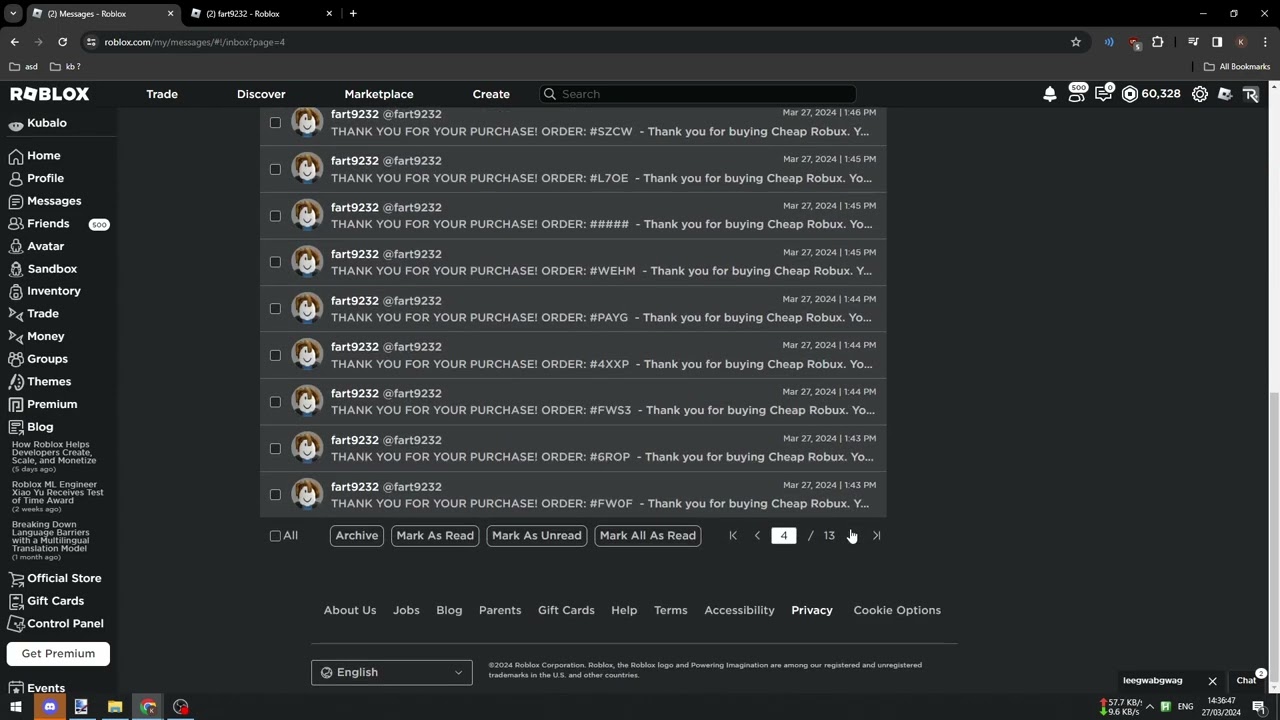This screenshot has height=720, width=1280.
Task: Open the Chrome tab search dropdown
Action: point(13,14)
